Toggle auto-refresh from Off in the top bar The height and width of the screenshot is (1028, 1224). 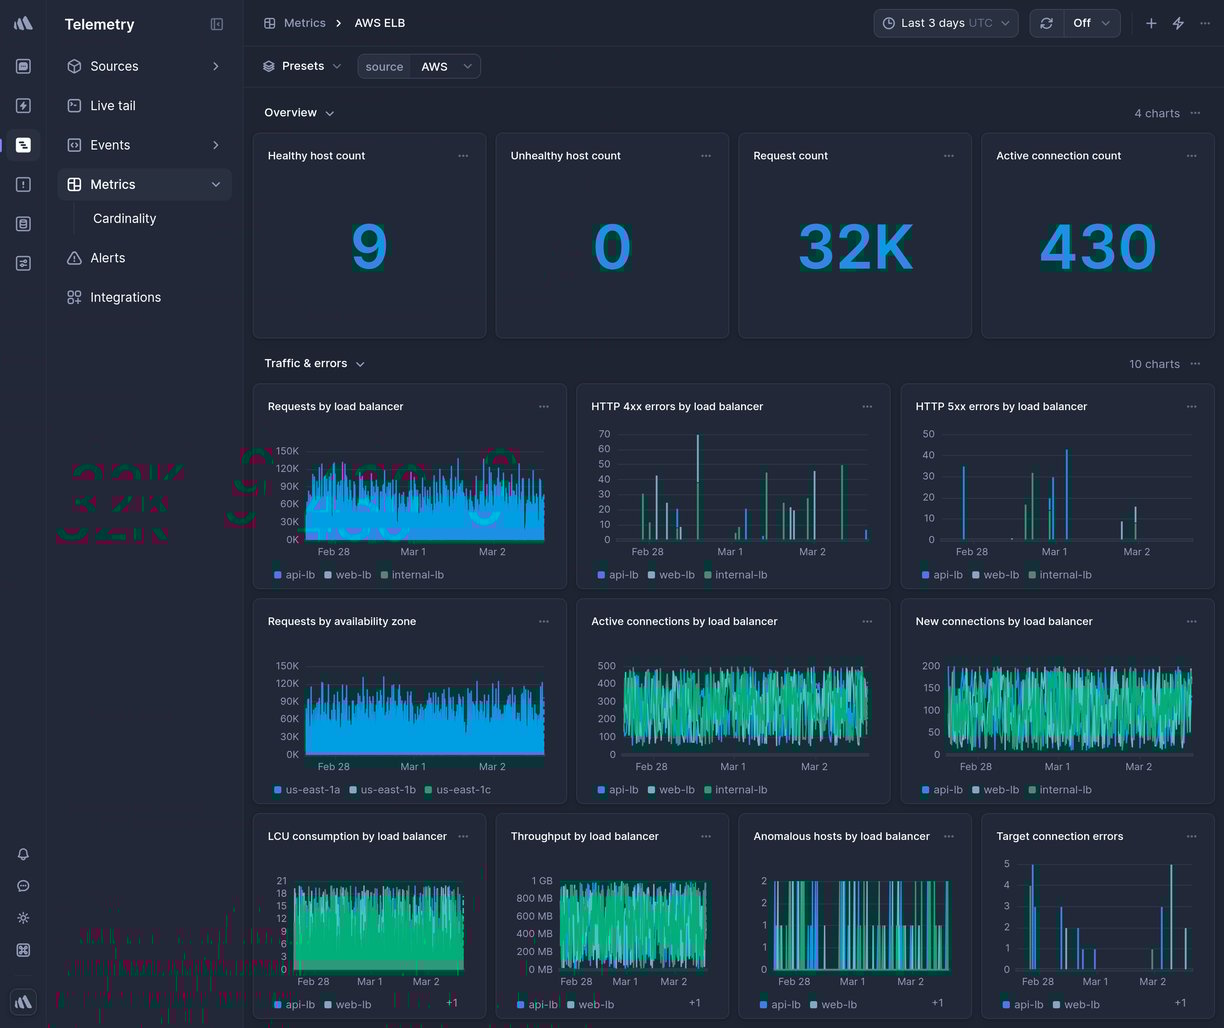tap(1090, 23)
